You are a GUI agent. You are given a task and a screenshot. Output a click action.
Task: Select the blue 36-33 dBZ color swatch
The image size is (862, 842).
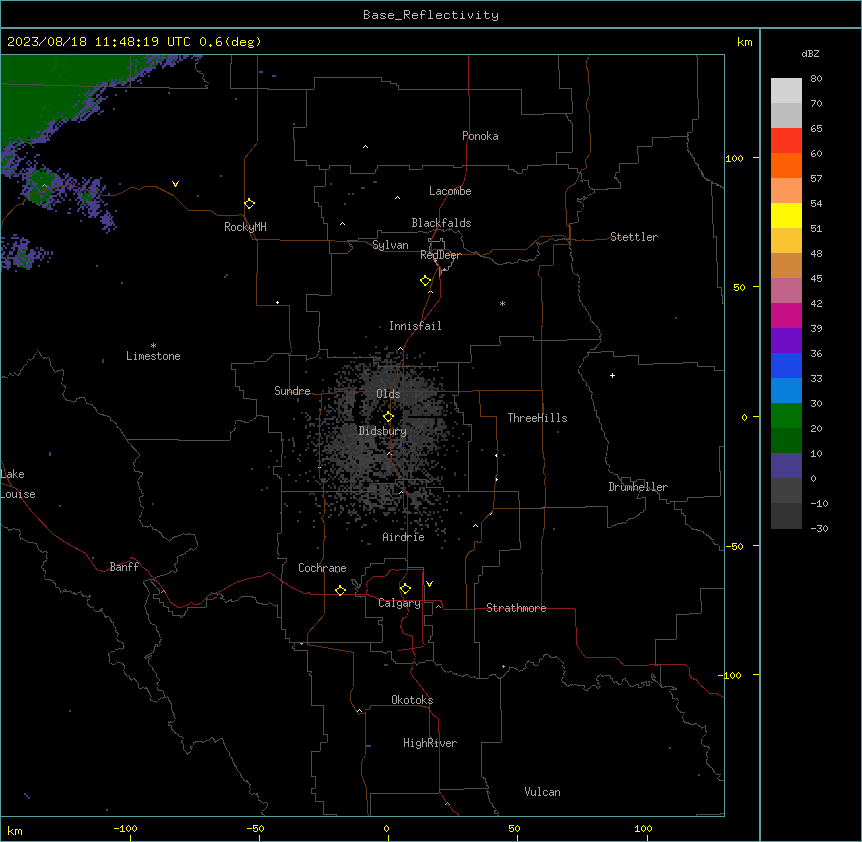tap(786, 365)
